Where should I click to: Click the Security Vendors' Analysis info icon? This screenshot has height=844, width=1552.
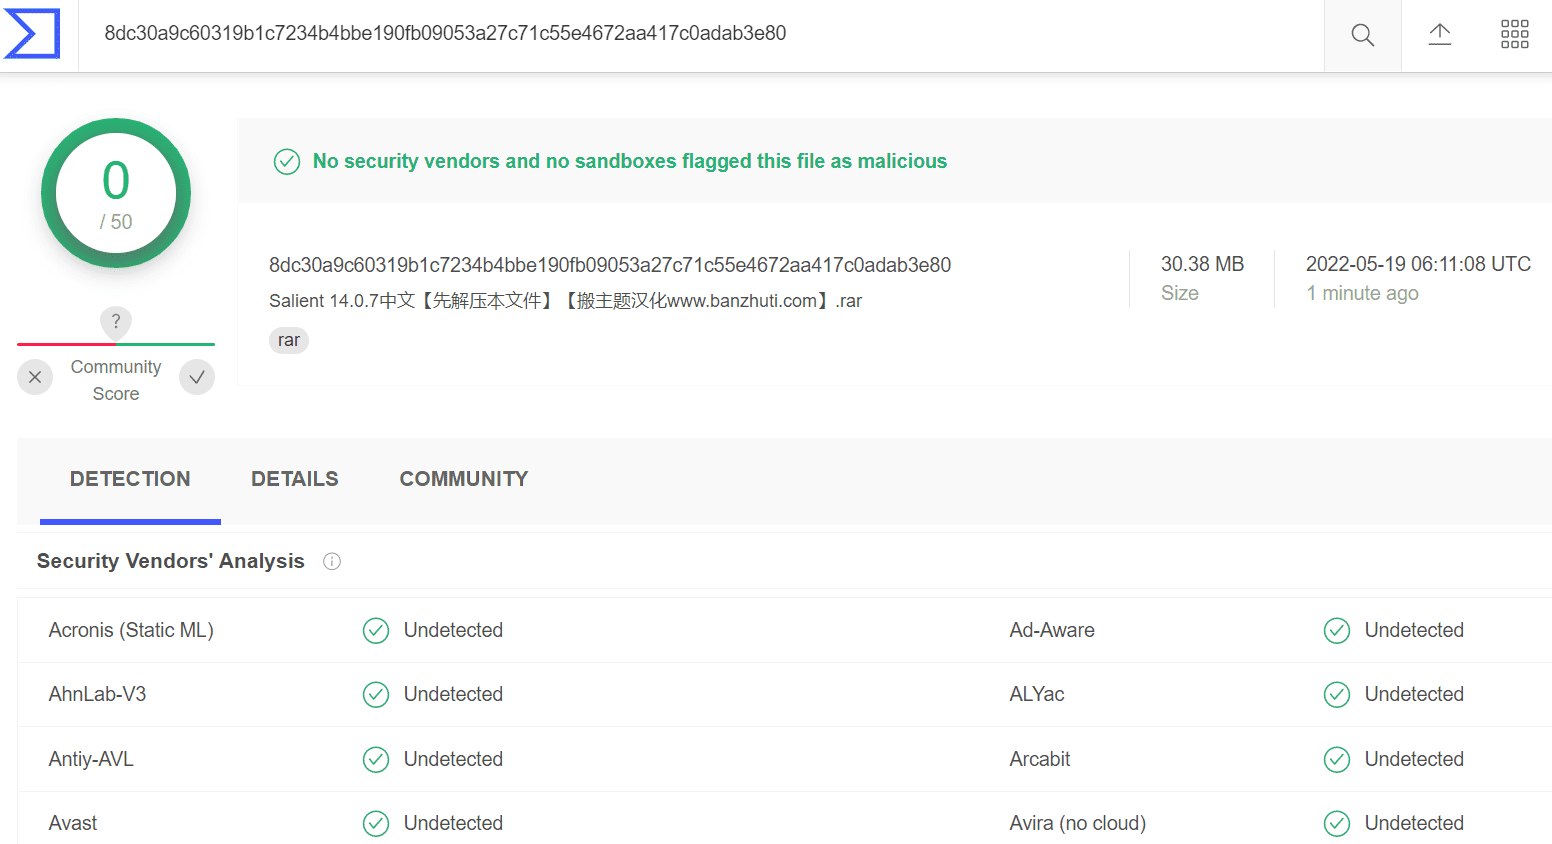tap(332, 562)
